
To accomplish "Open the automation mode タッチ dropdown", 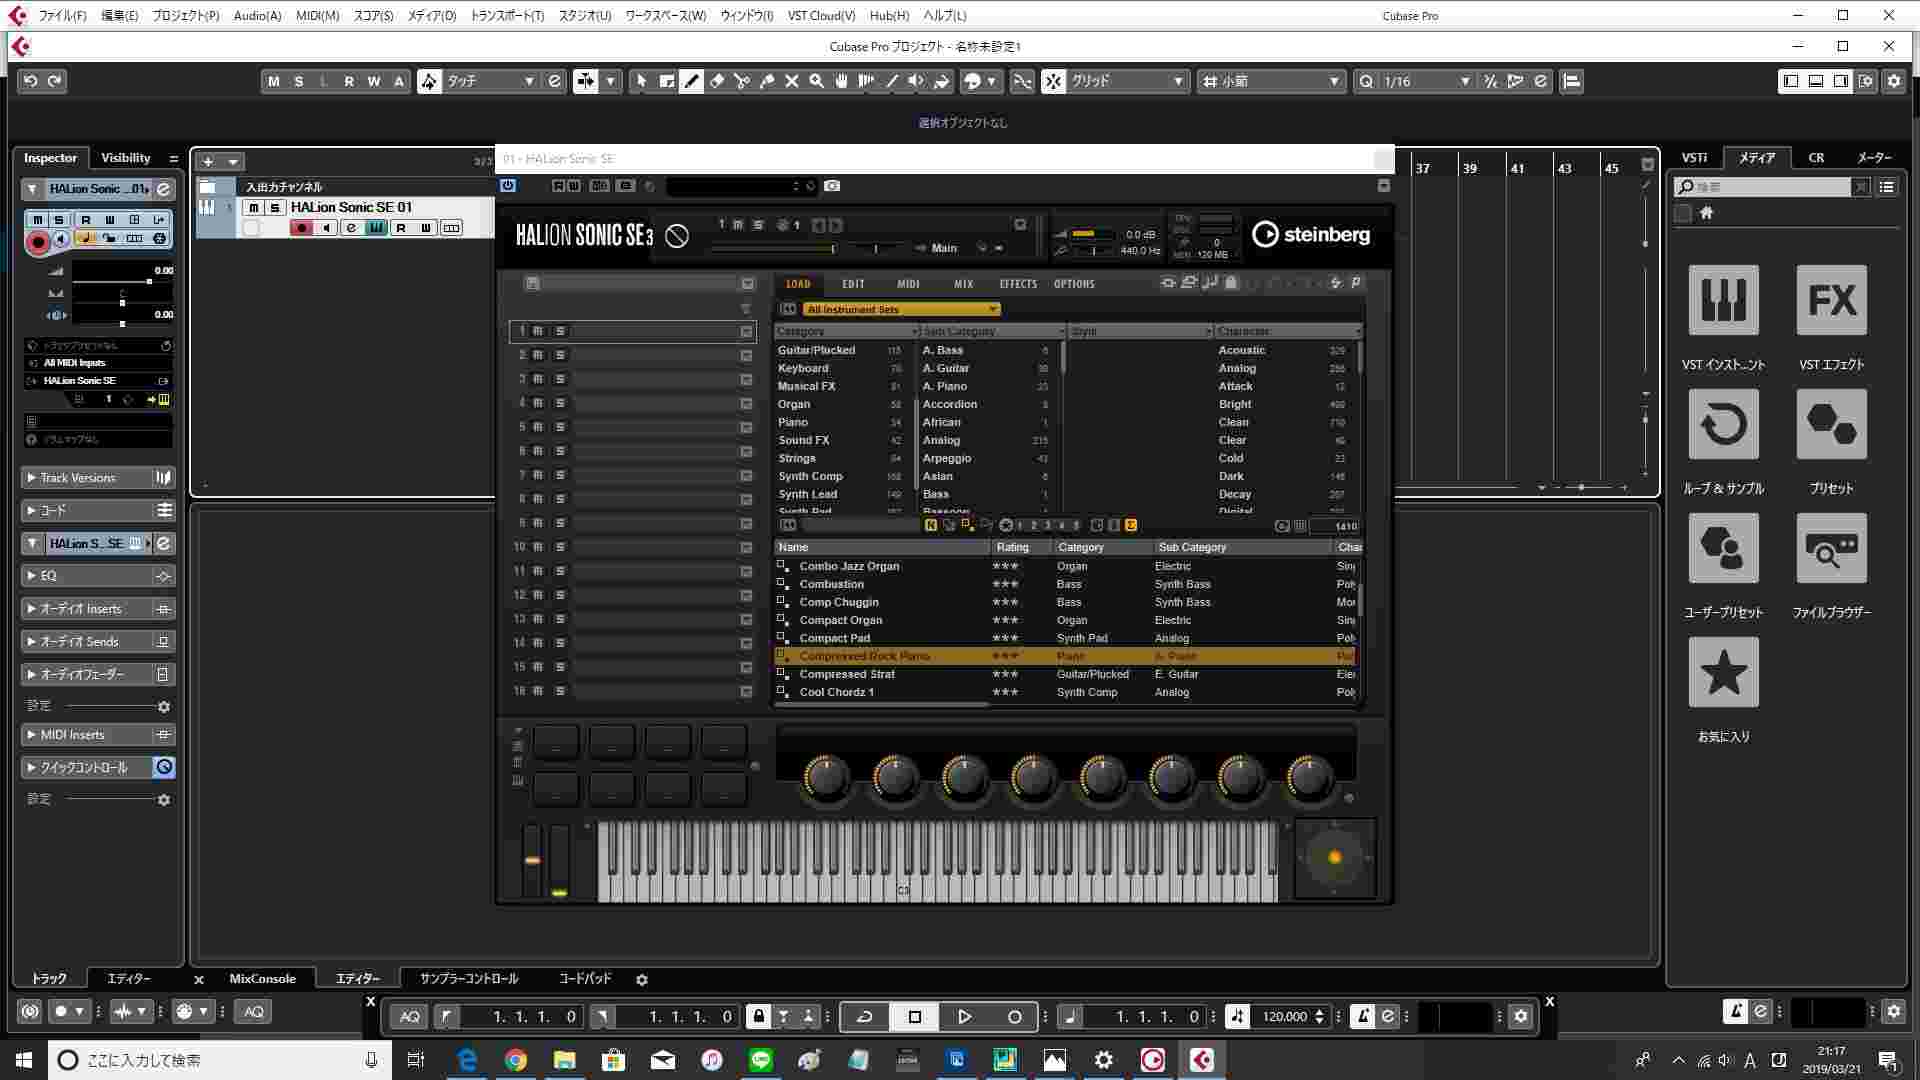I will tap(490, 81).
